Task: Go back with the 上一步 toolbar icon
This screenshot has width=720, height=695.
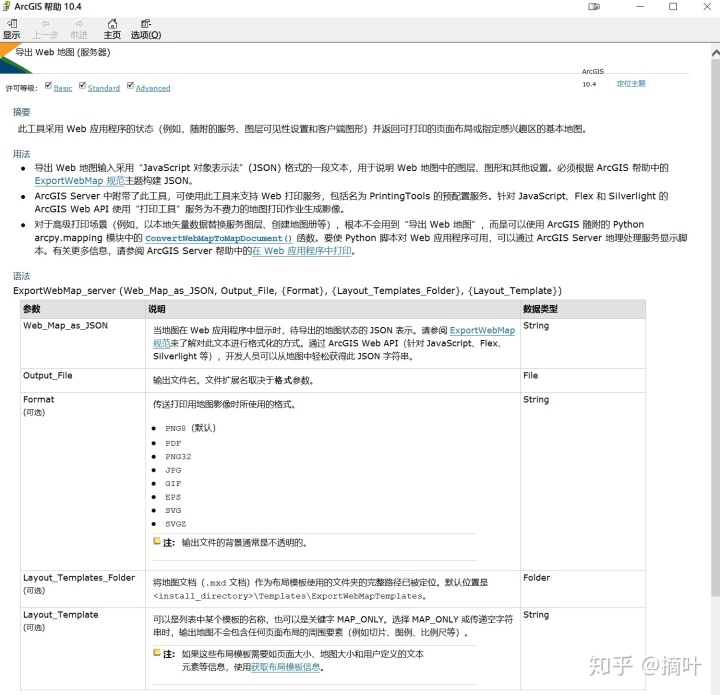Action: coord(45,29)
